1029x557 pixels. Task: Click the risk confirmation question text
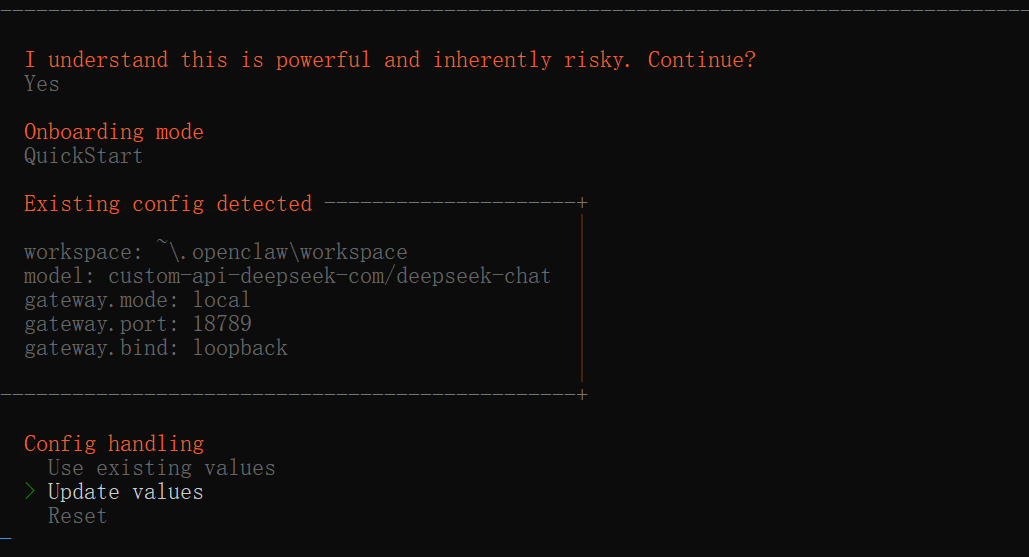[390, 60]
